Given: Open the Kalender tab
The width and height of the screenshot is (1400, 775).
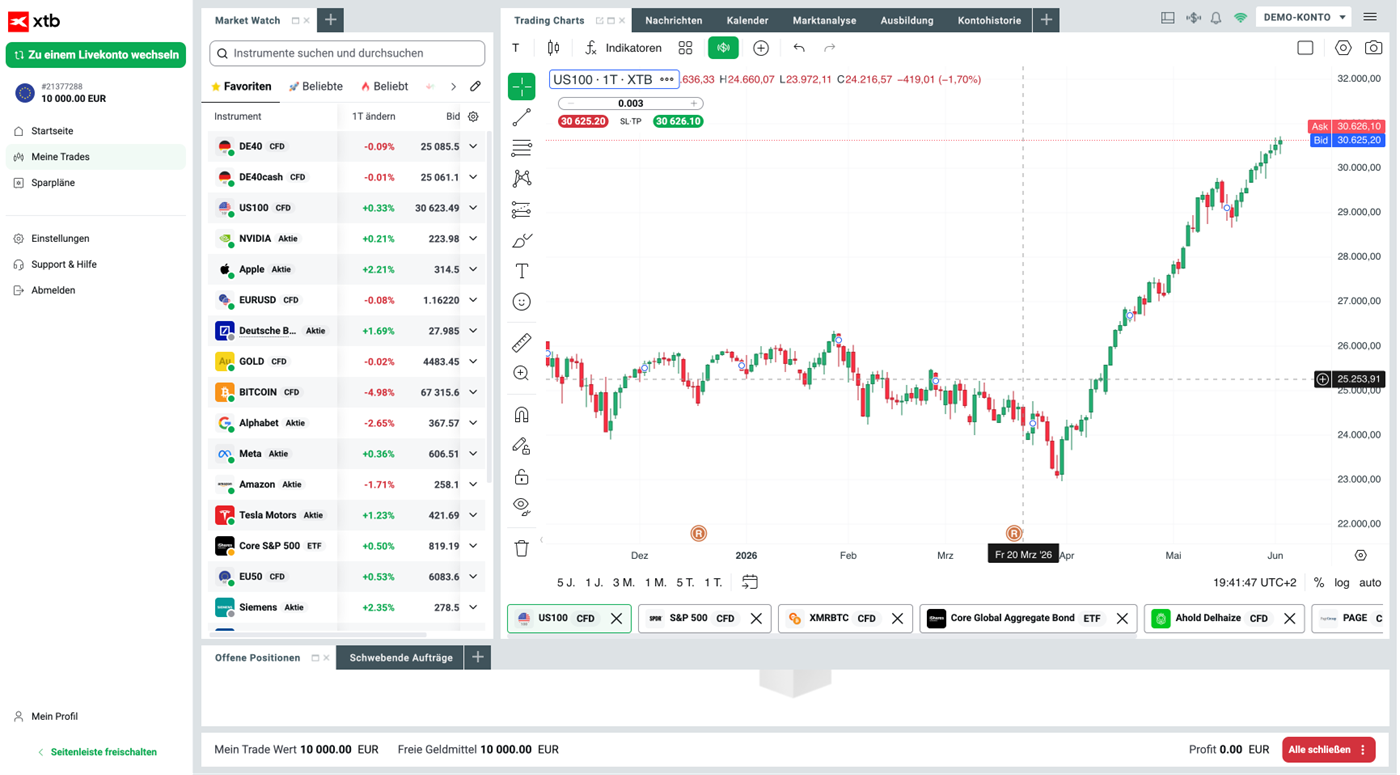Looking at the screenshot, I should tap(747, 20).
